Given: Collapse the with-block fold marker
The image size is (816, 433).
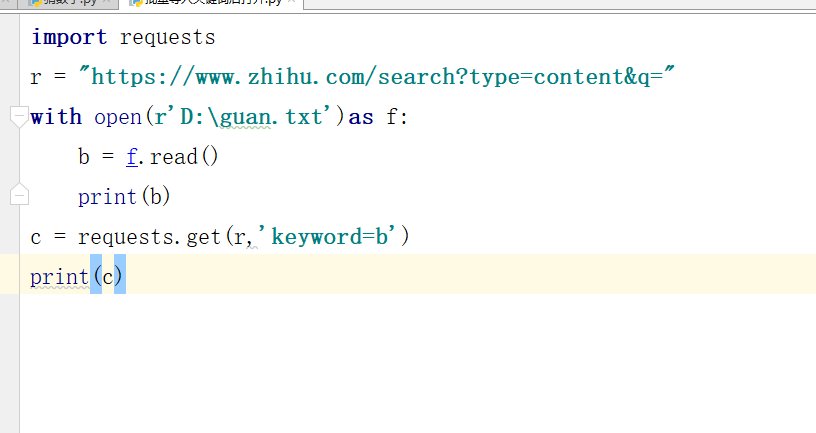Looking at the screenshot, I should 19,116.
